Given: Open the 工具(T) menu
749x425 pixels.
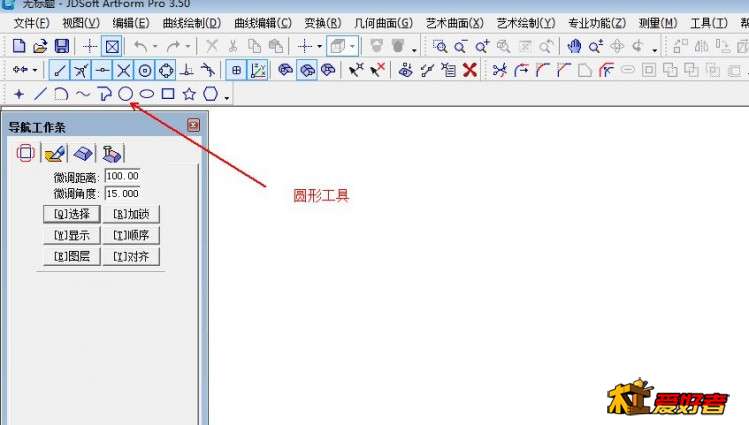Looking at the screenshot, I should pyautogui.click(x=709, y=23).
